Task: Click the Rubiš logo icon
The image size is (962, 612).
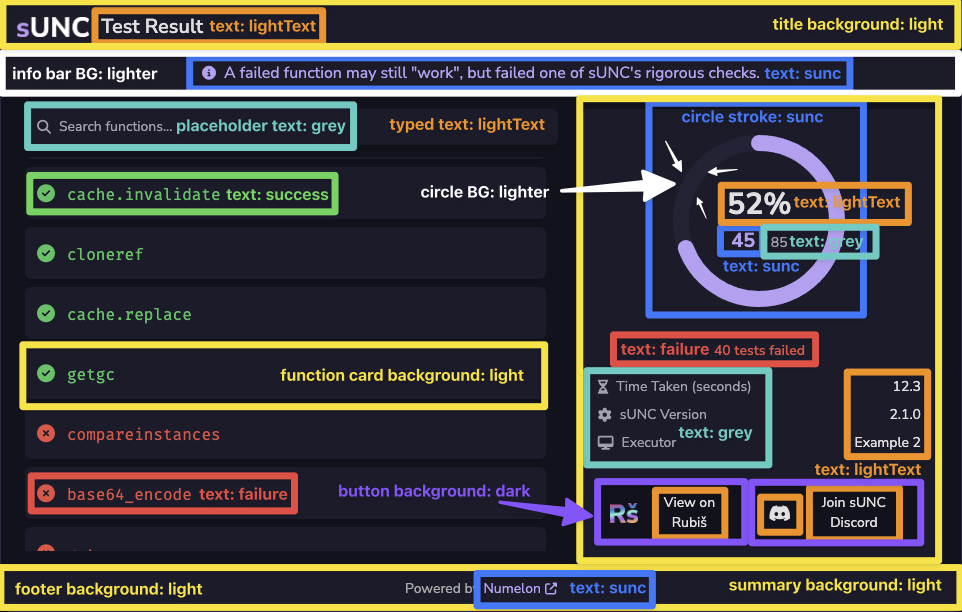Action: 623,513
